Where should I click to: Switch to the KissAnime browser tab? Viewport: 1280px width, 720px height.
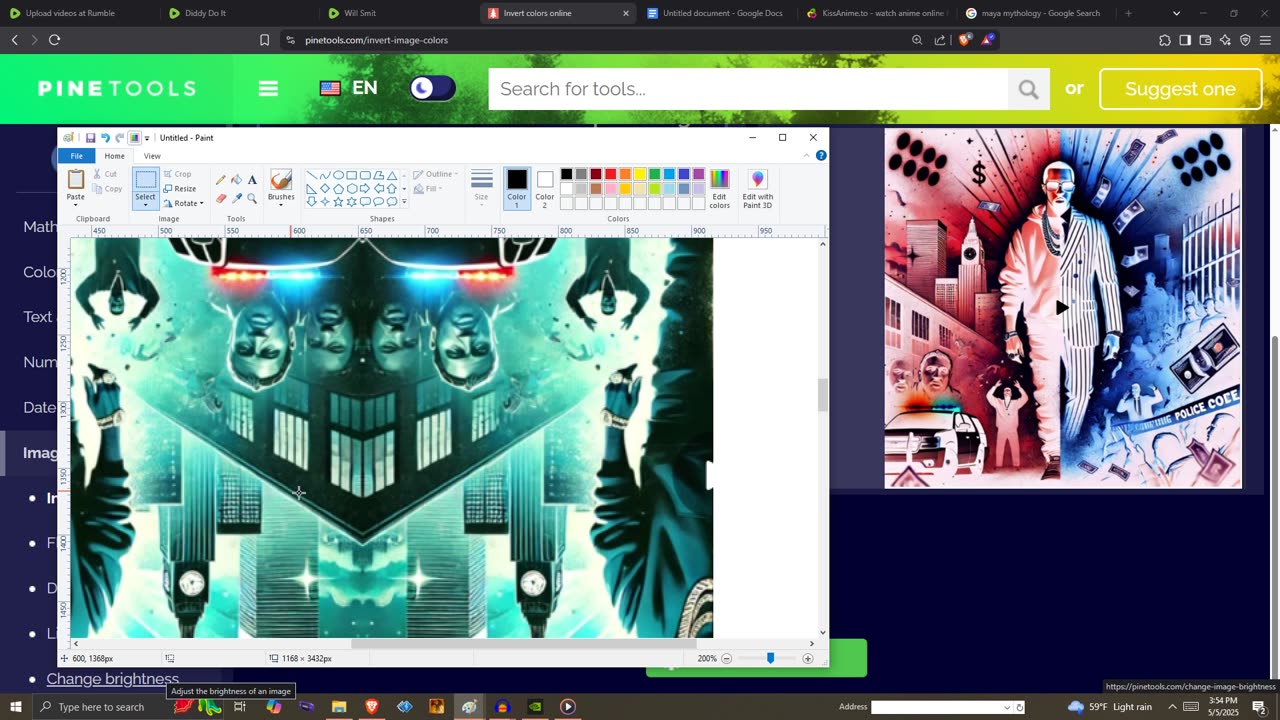click(x=878, y=13)
